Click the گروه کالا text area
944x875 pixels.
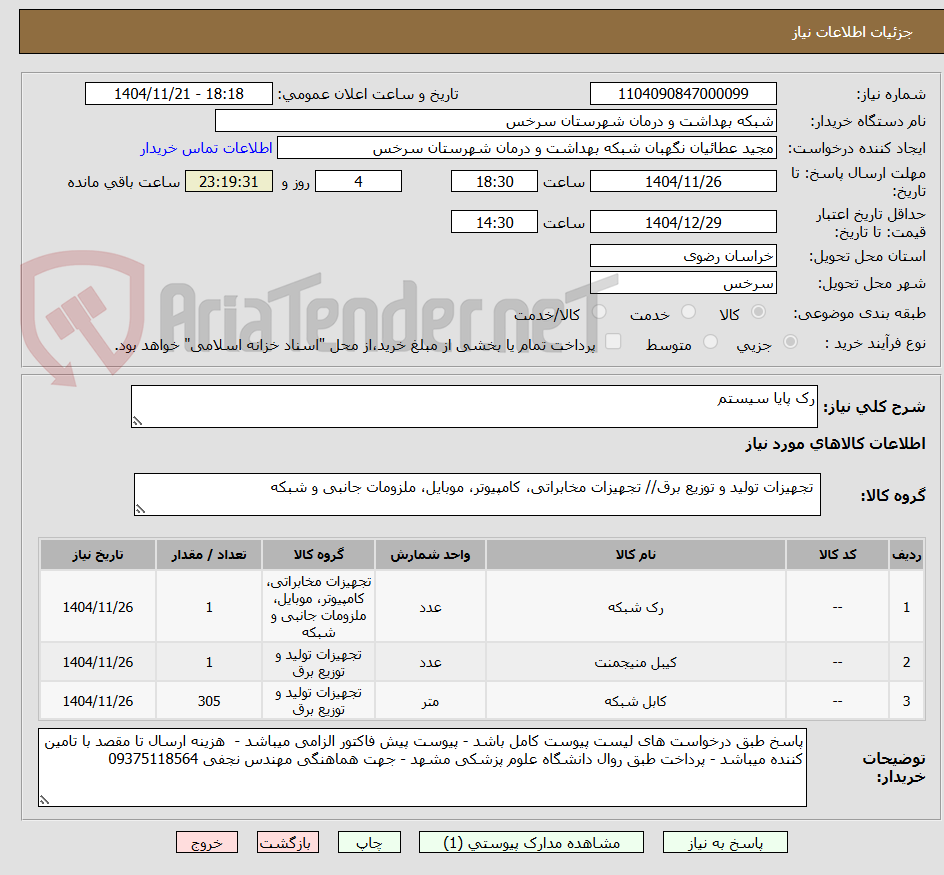pyautogui.click(x=477, y=494)
